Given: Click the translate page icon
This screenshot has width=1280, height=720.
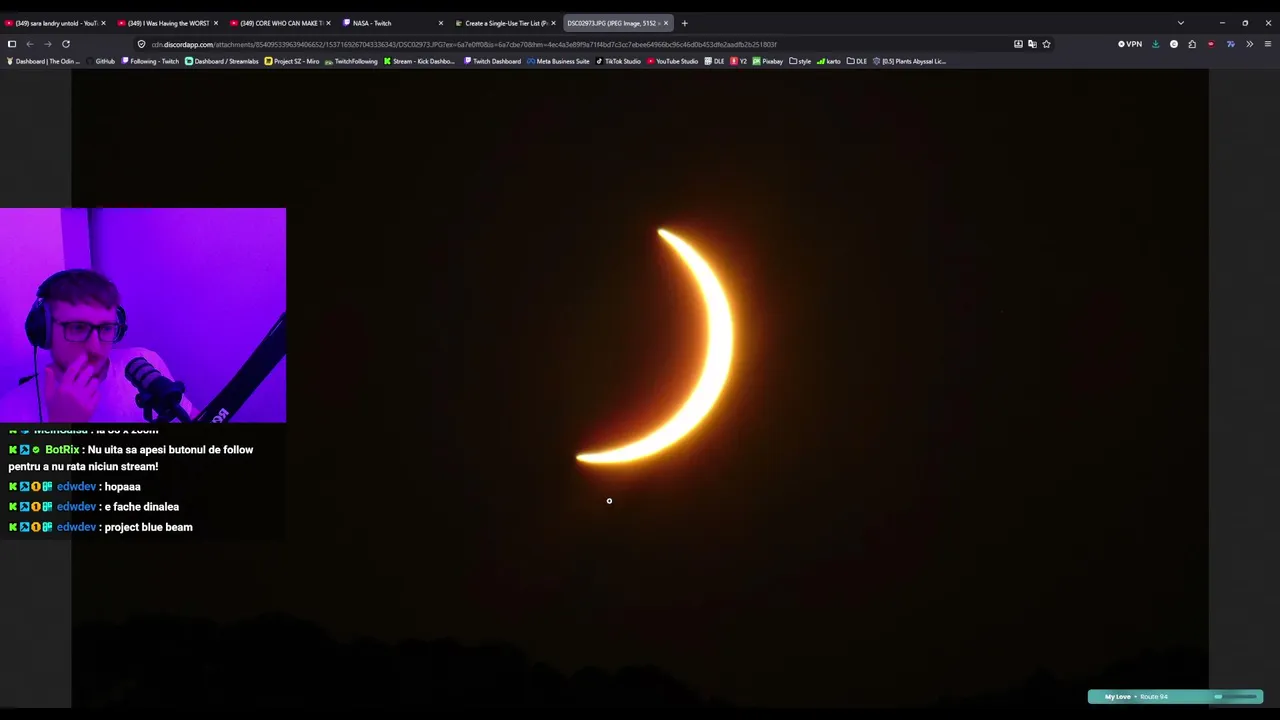Looking at the screenshot, I should [x=1032, y=44].
